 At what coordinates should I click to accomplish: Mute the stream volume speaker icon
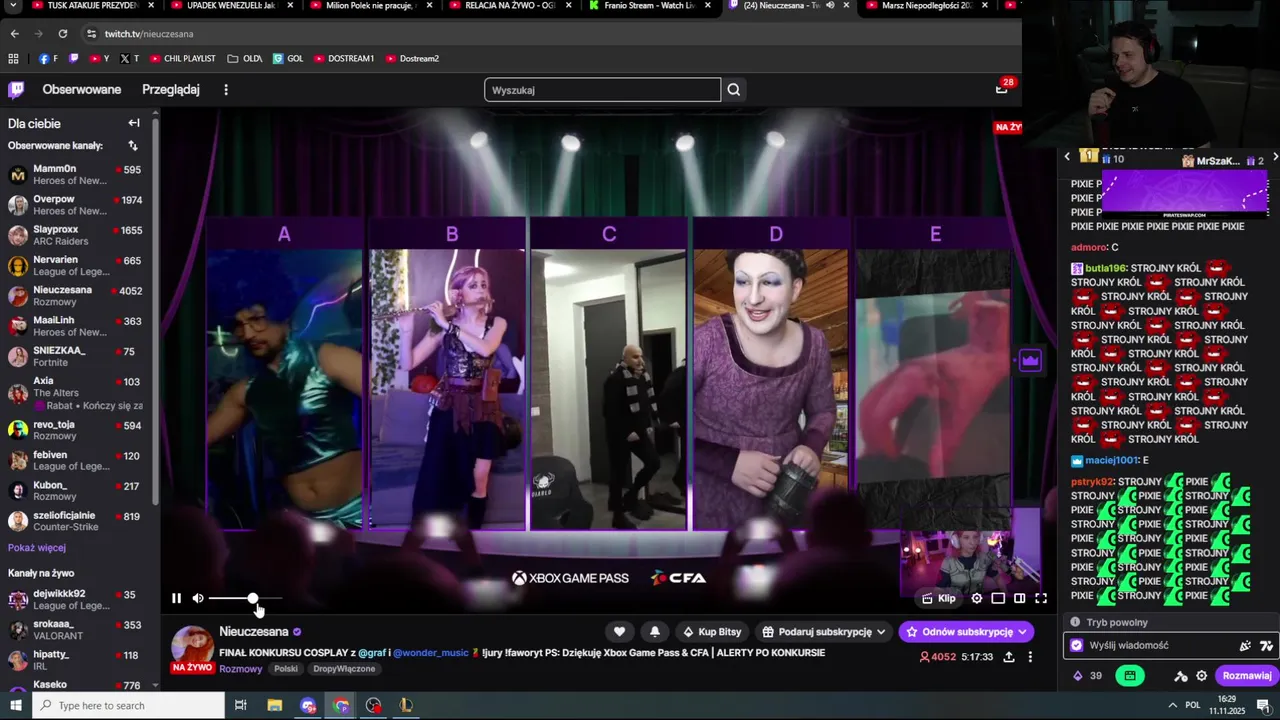[198, 598]
